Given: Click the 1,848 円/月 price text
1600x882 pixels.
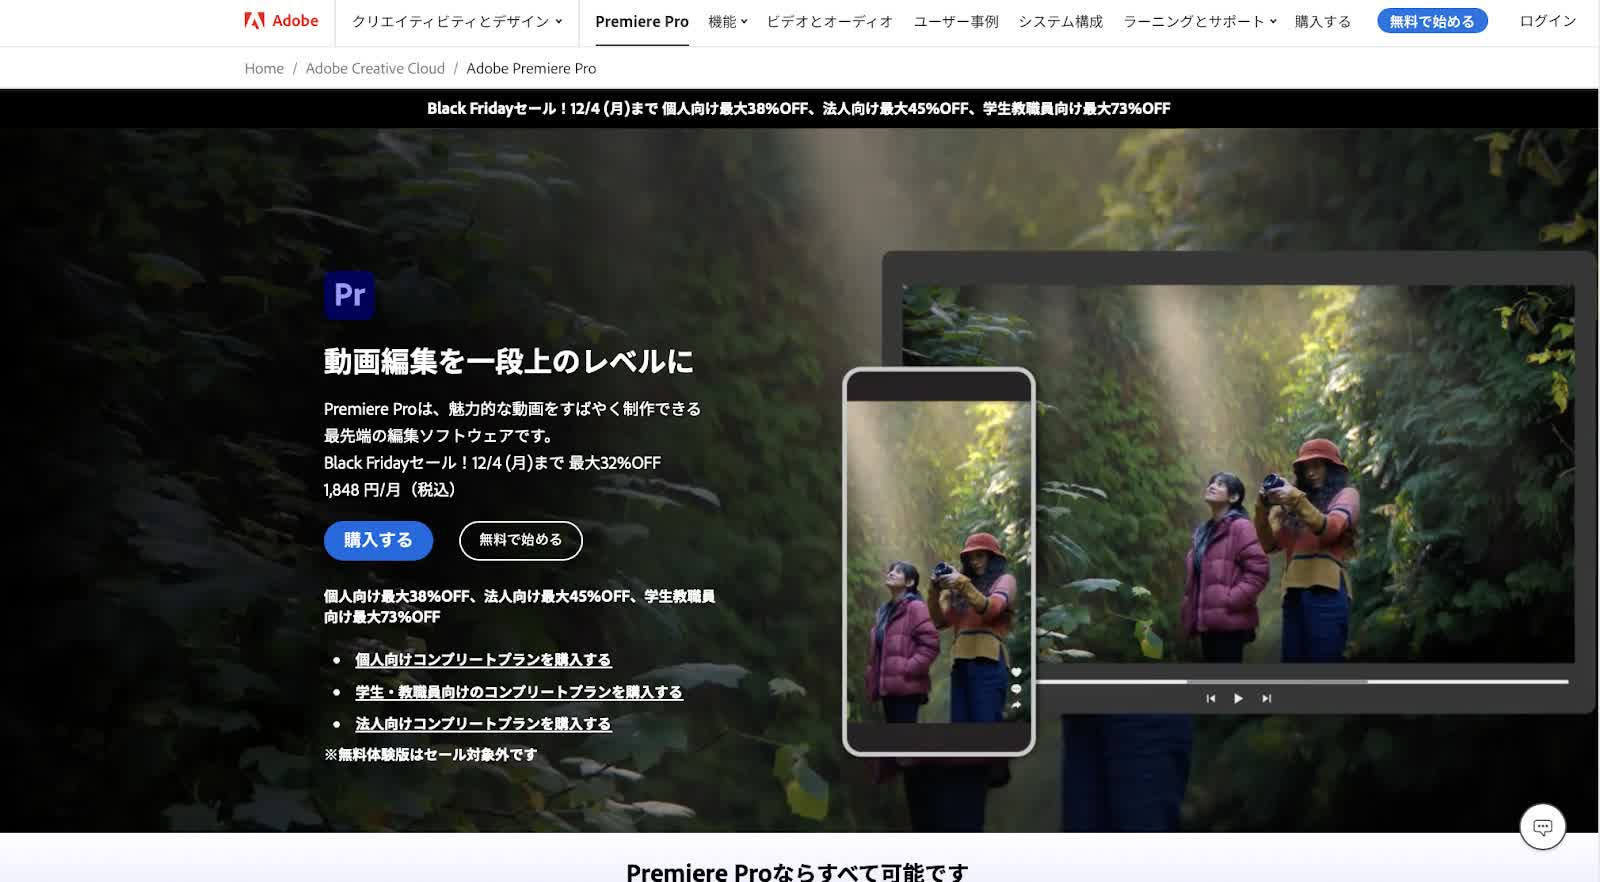Looking at the screenshot, I should pos(390,490).
